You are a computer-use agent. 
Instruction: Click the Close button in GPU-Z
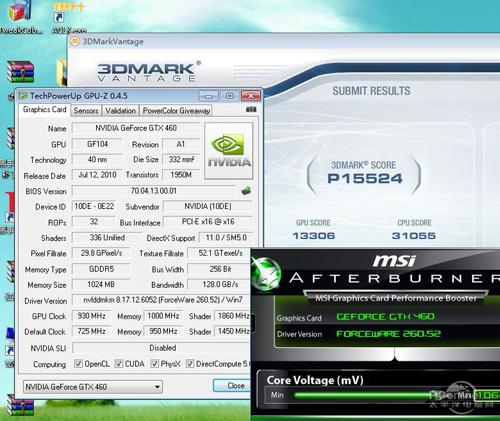tap(232, 386)
